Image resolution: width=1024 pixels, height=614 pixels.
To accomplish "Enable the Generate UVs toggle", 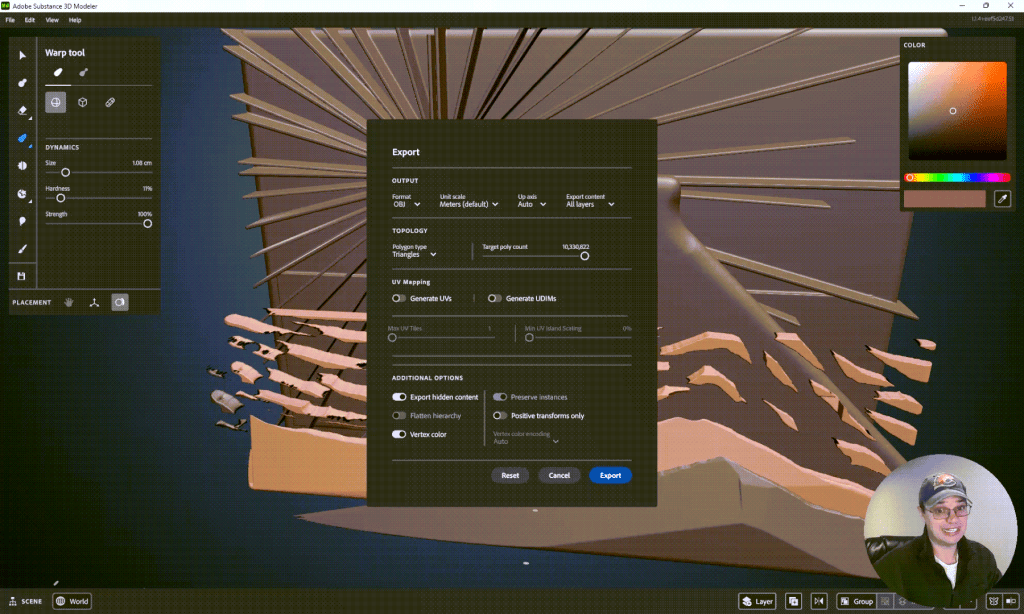I will click(x=399, y=298).
